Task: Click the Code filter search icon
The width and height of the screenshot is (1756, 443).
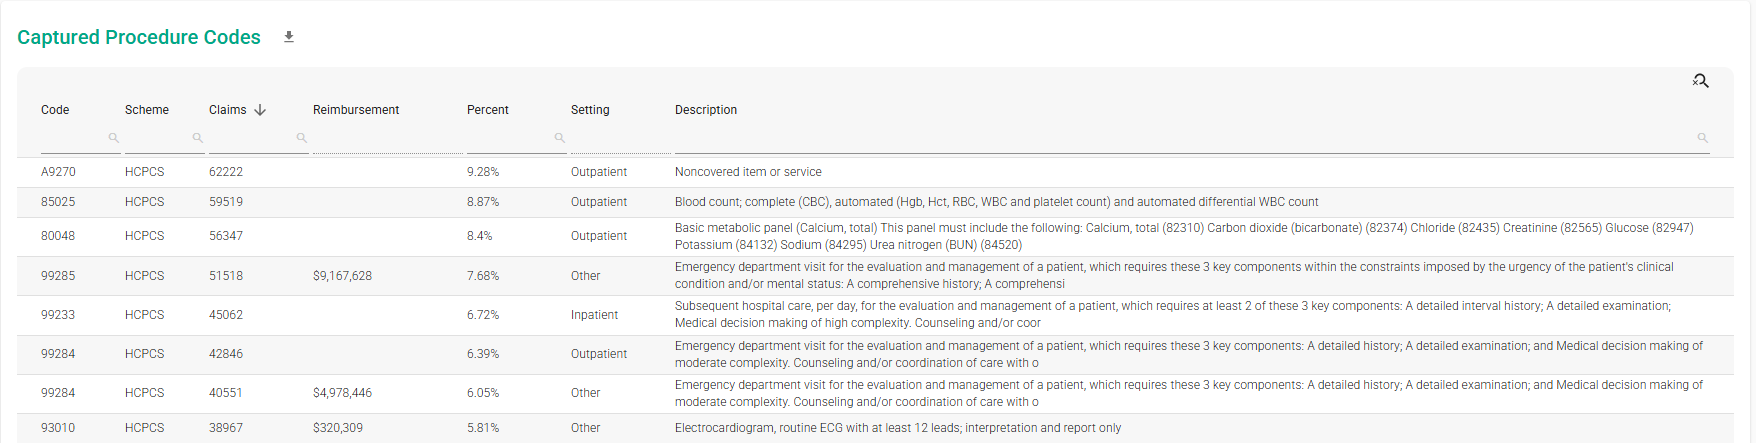Action: (x=114, y=138)
